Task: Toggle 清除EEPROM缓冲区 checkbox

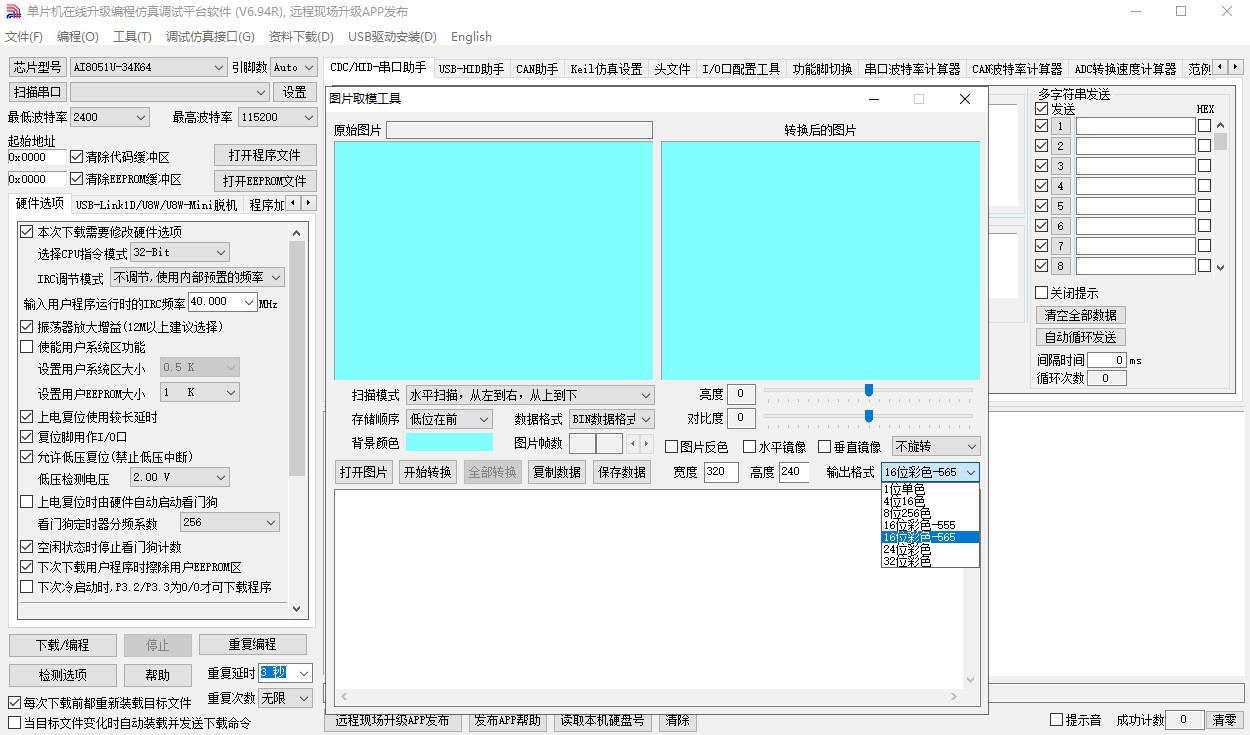Action: (77, 179)
